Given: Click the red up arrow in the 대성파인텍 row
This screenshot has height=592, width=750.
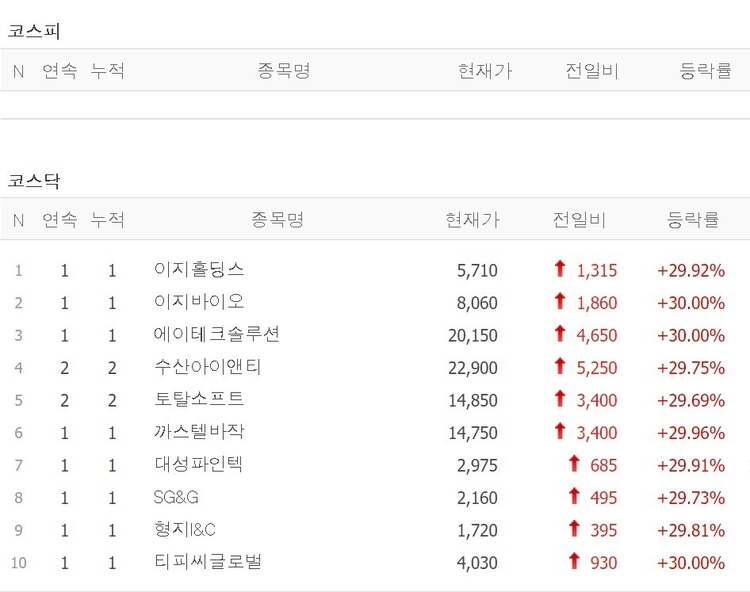Looking at the screenshot, I should tap(574, 464).
